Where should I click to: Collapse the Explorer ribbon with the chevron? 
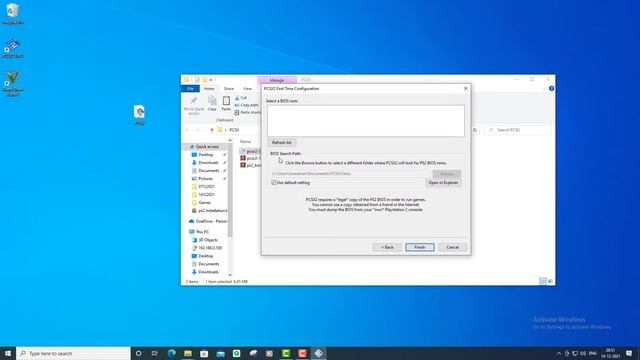[544, 88]
